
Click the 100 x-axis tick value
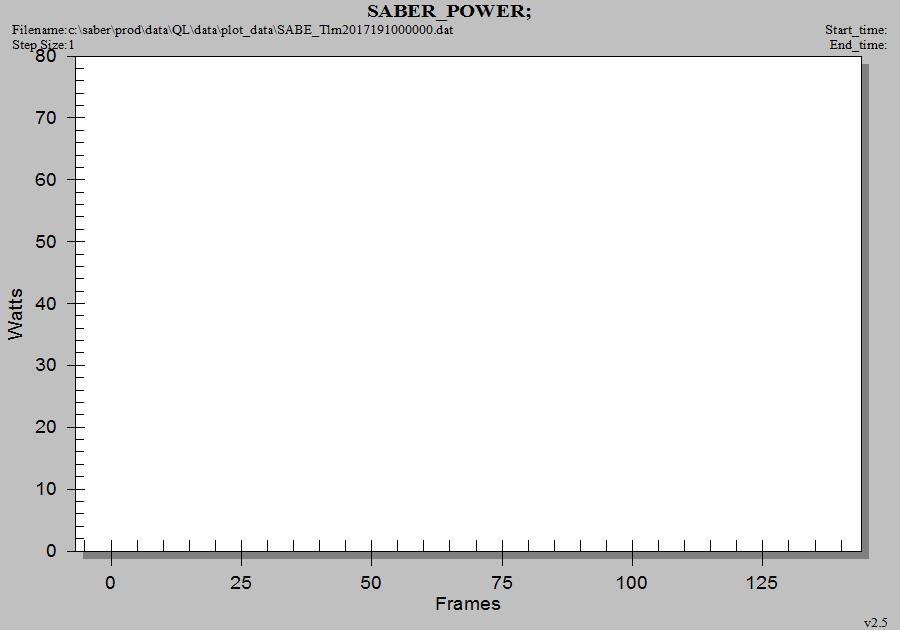pos(631,583)
